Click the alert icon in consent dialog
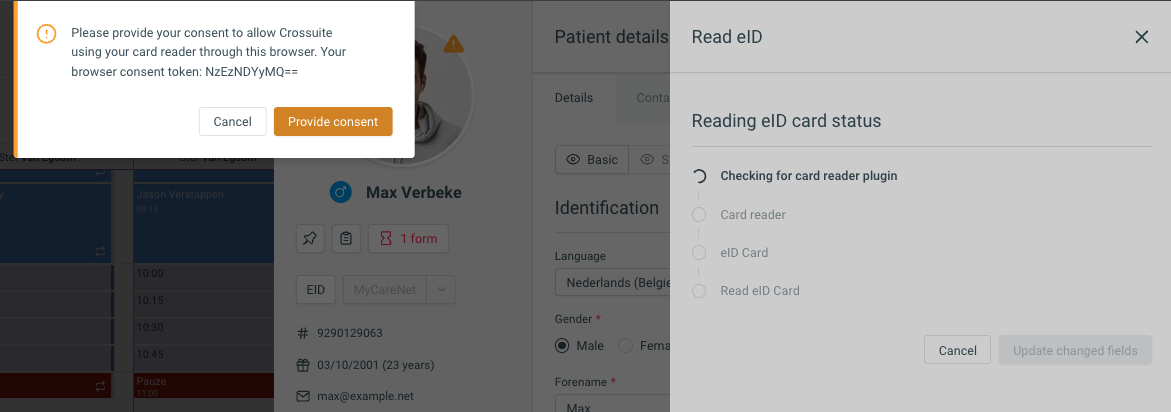 tap(46, 34)
